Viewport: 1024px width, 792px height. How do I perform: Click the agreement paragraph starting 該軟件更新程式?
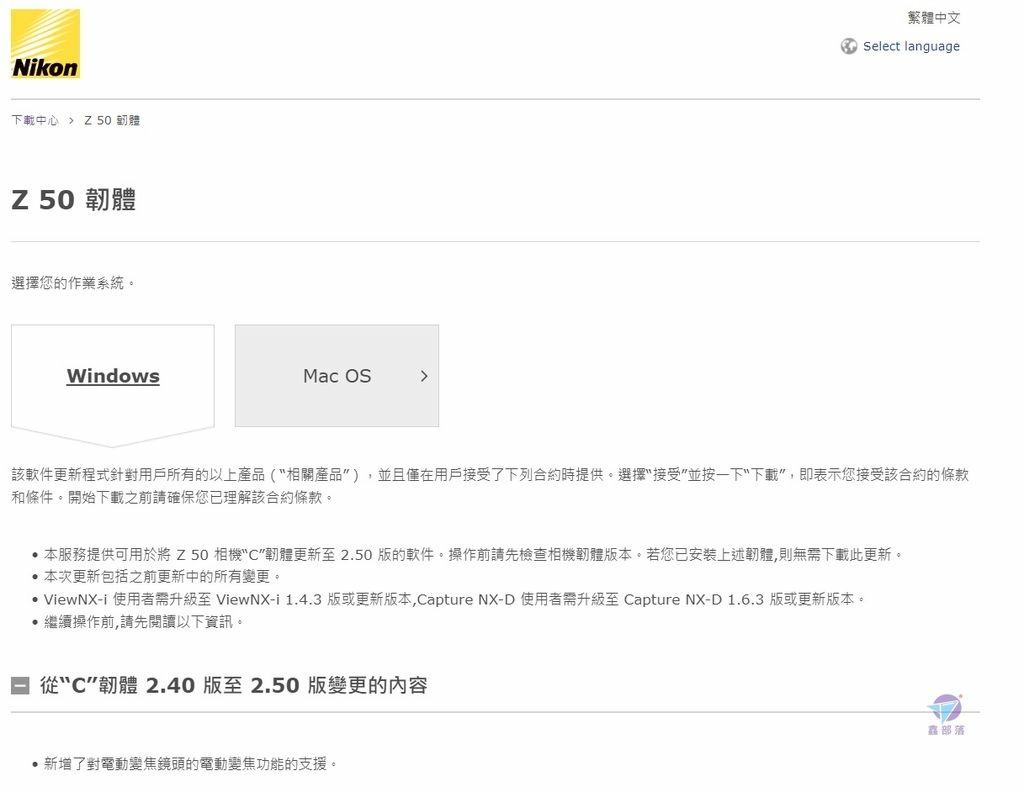tap(490, 486)
